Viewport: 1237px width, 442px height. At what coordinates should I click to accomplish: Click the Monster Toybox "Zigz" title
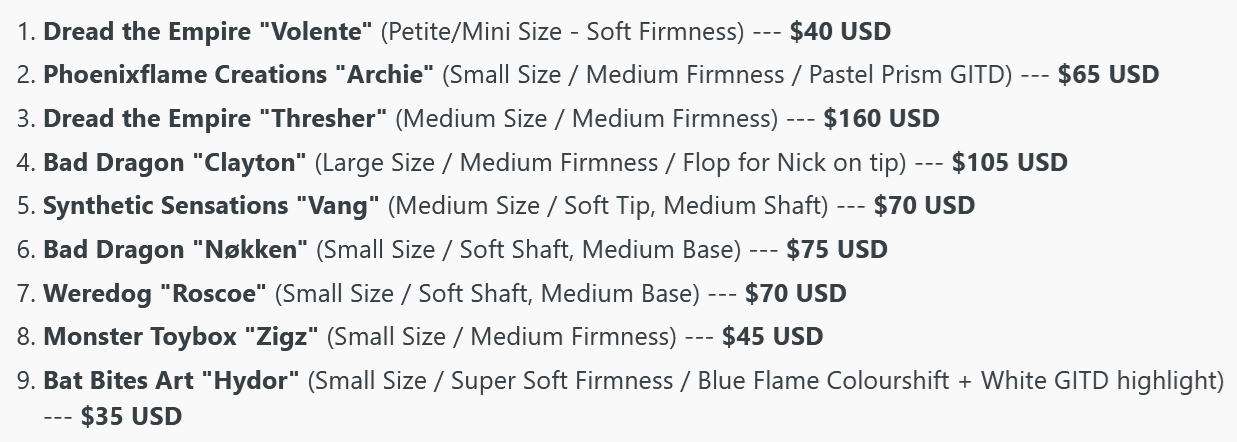click(x=180, y=337)
